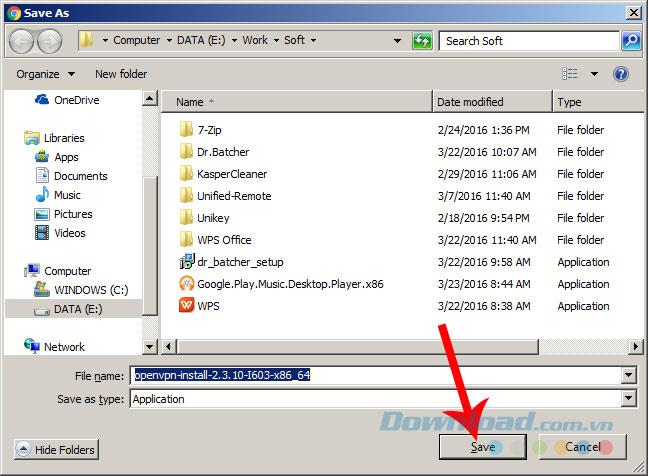Expand the Save as type dropdown
Viewport: 648px width, 476px height.
pos(628,399)
